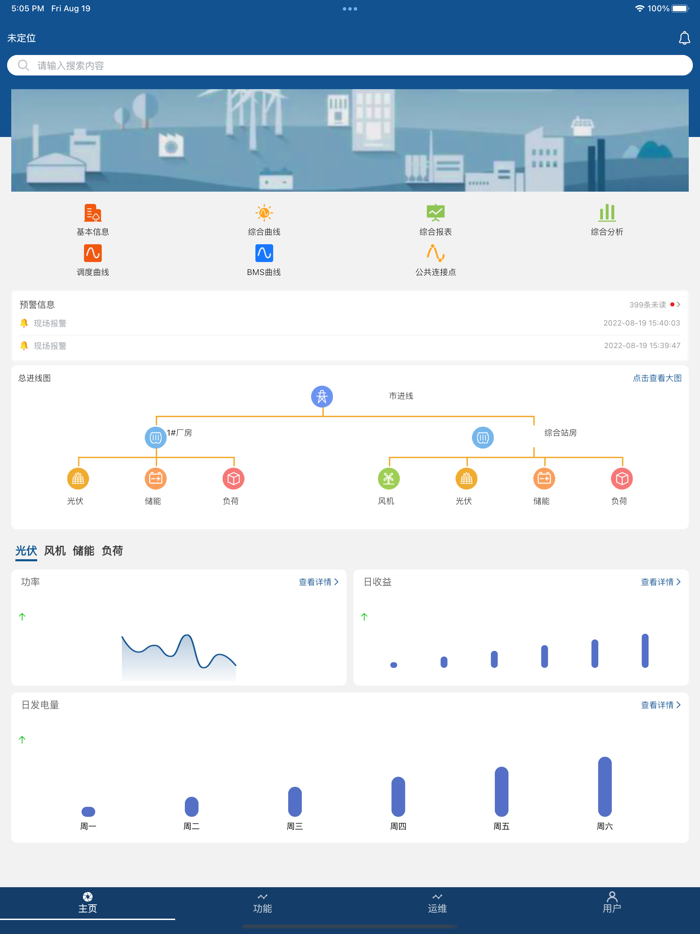The height and width of the screenshot is (934, 700).
Task: Click the 日收益 title
Action: tap(378, 582)
